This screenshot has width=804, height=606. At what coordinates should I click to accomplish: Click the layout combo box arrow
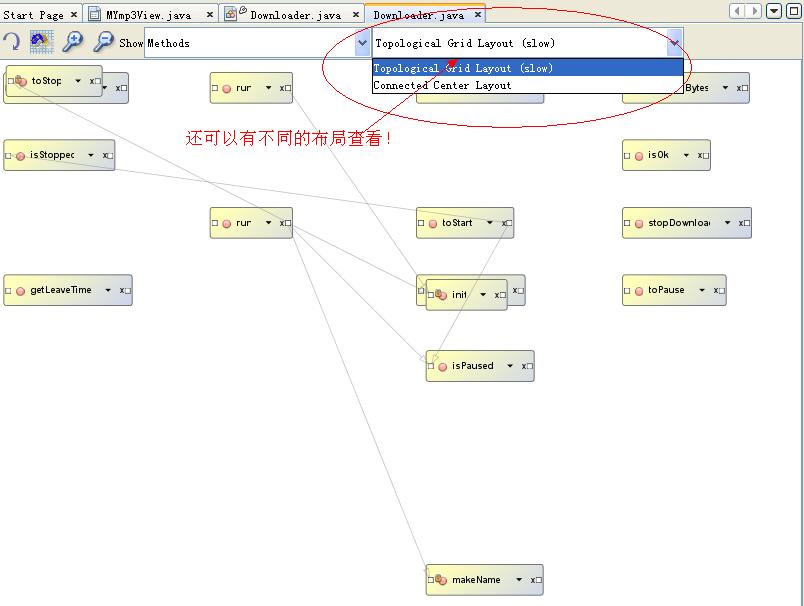point(675,43)
